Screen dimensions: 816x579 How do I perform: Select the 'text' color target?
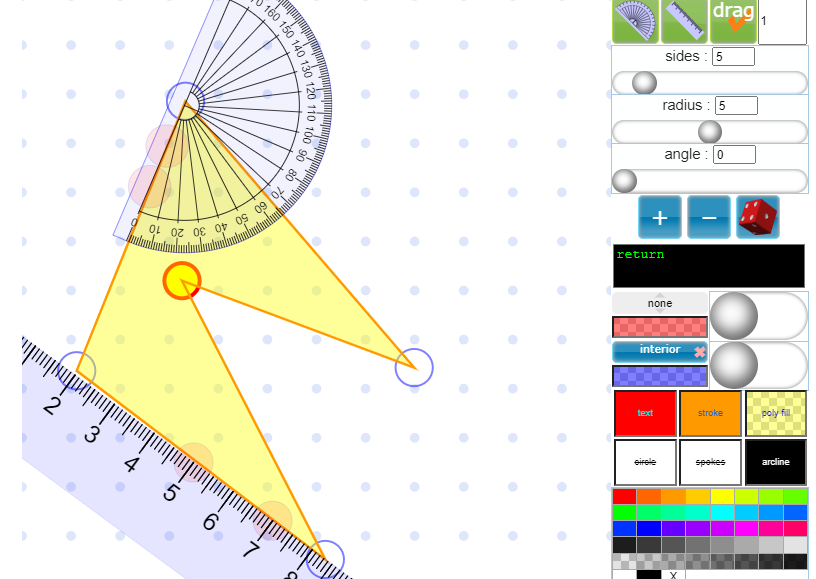tap(645, 413)
